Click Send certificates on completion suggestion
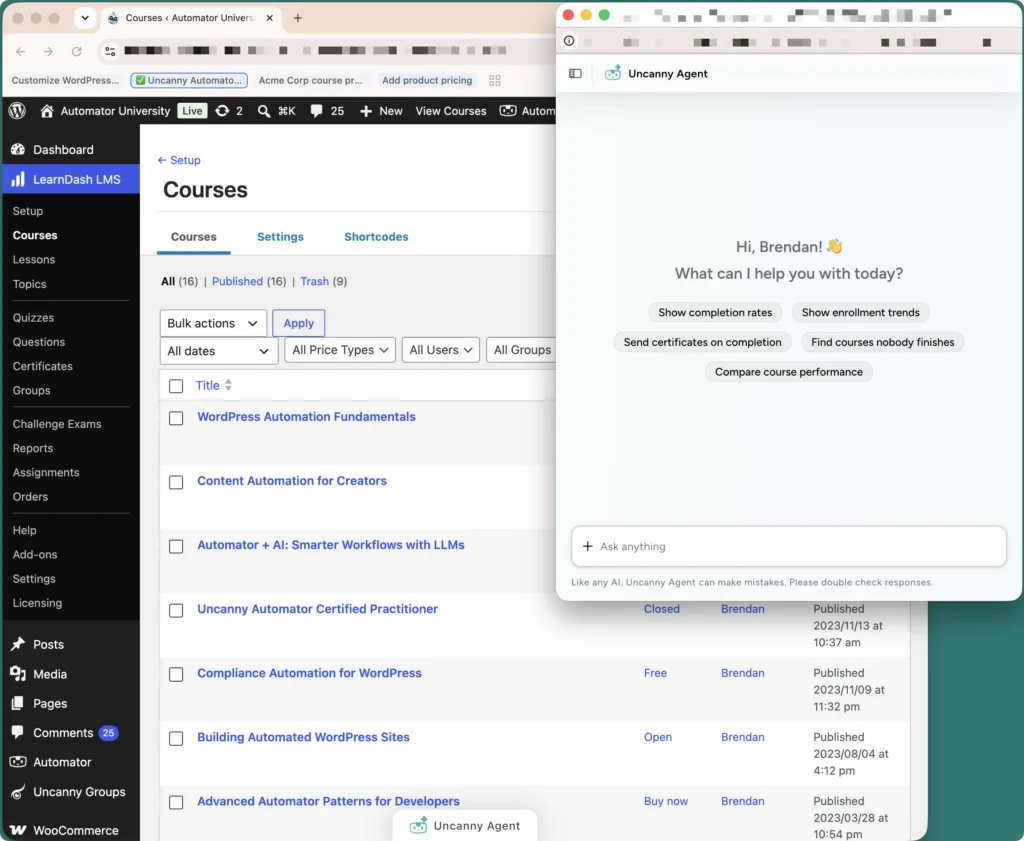 [702, 341]
